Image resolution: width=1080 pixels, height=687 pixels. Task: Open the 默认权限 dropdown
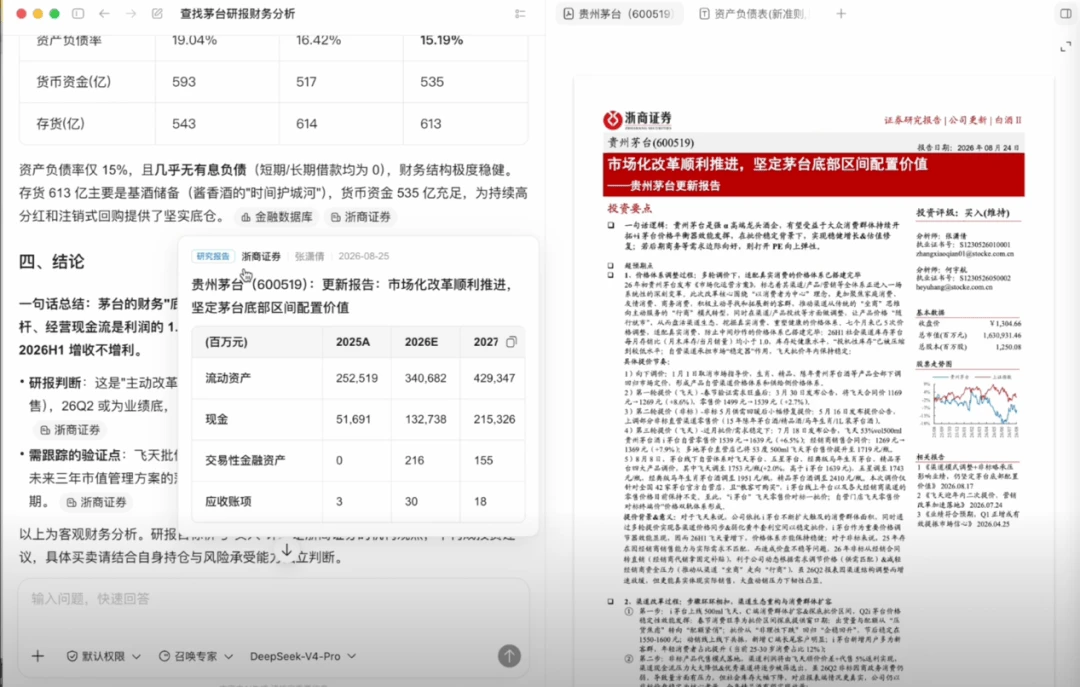click(x=103, y=656)
